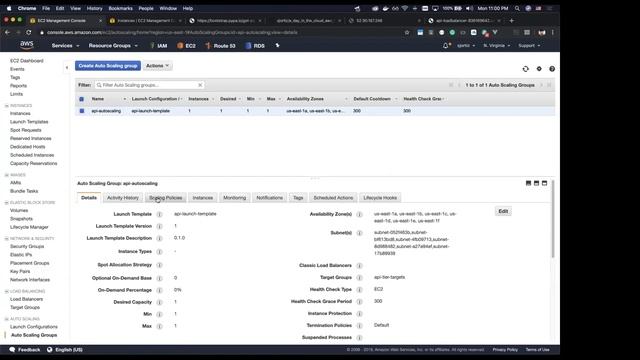Collapse the left navigation sidebar arrow
The image size is (640, 360).
tap(67, 67)
